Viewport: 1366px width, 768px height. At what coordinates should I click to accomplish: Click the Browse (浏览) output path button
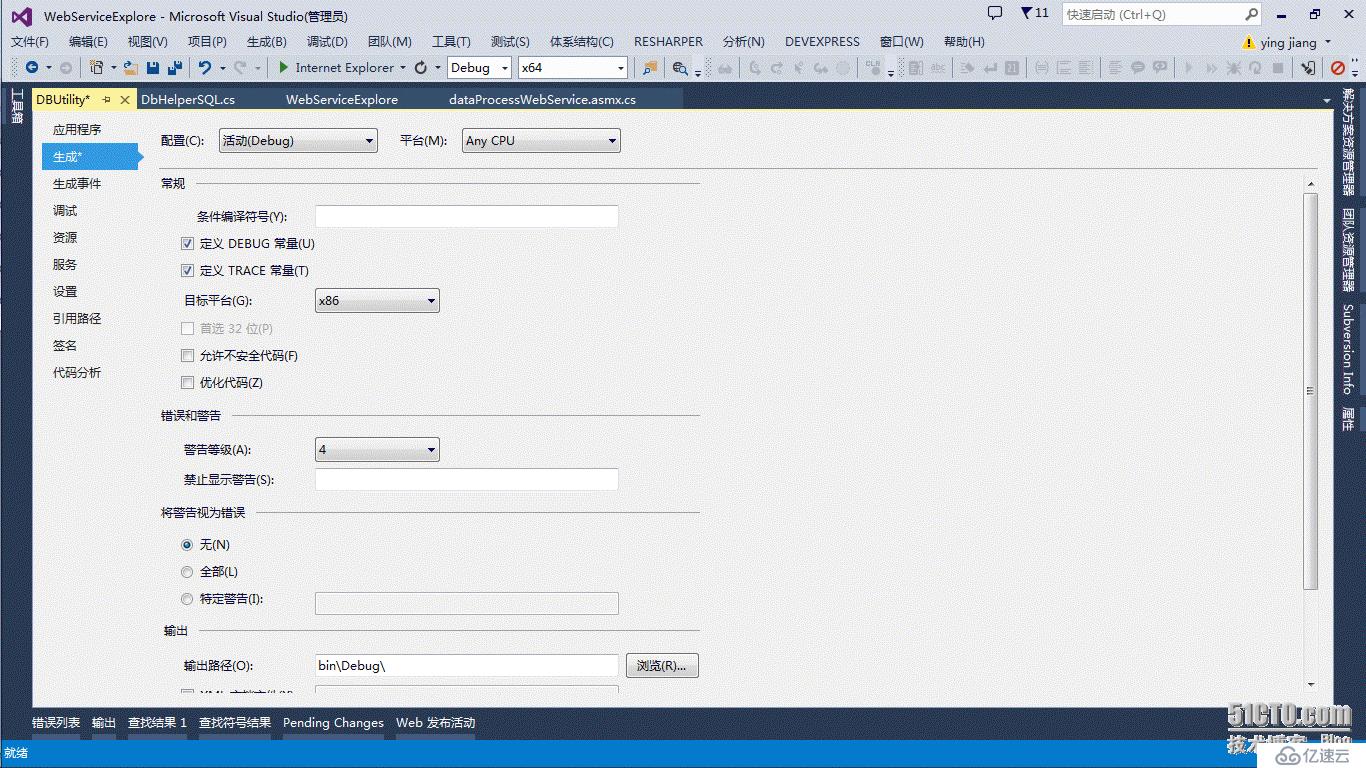[662, 665]
